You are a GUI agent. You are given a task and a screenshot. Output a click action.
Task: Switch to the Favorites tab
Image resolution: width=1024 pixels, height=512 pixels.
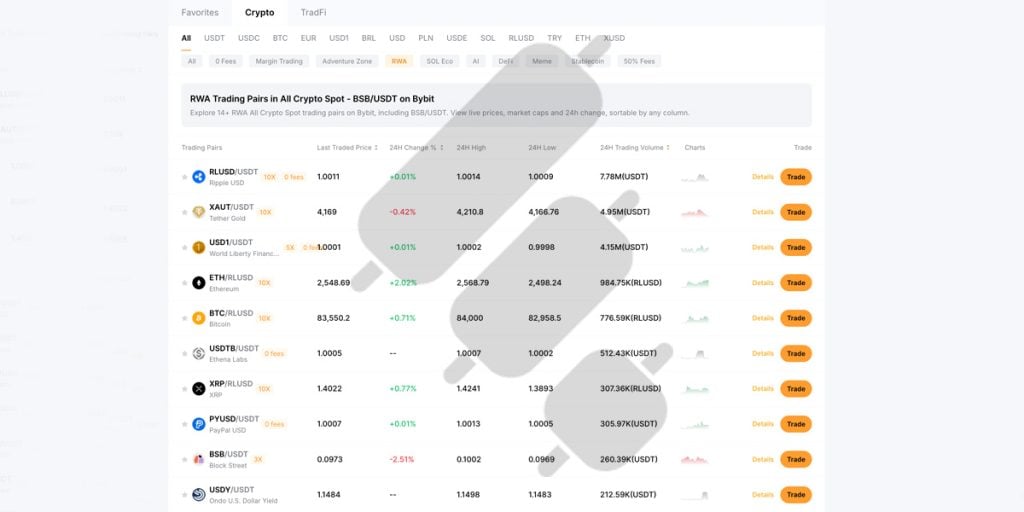(200, 12)
